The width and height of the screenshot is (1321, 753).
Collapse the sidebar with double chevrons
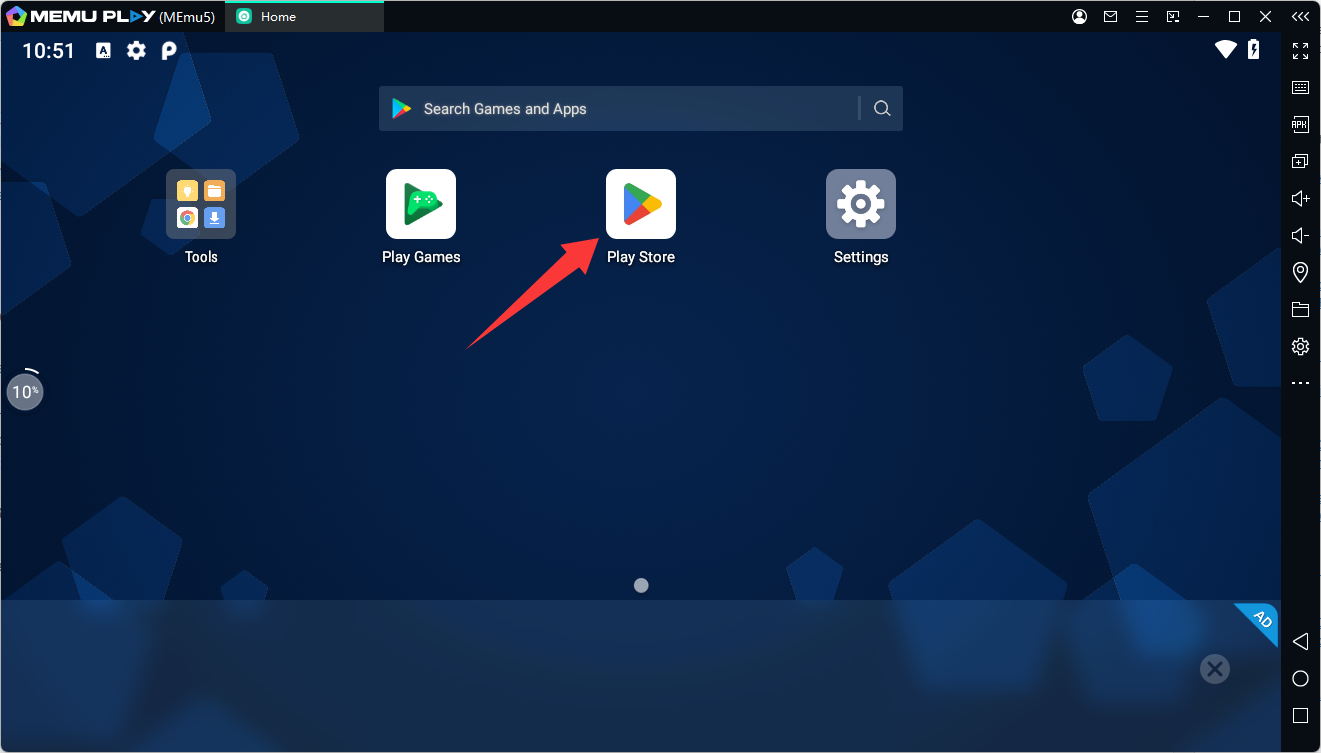[x=1300, y=16]
